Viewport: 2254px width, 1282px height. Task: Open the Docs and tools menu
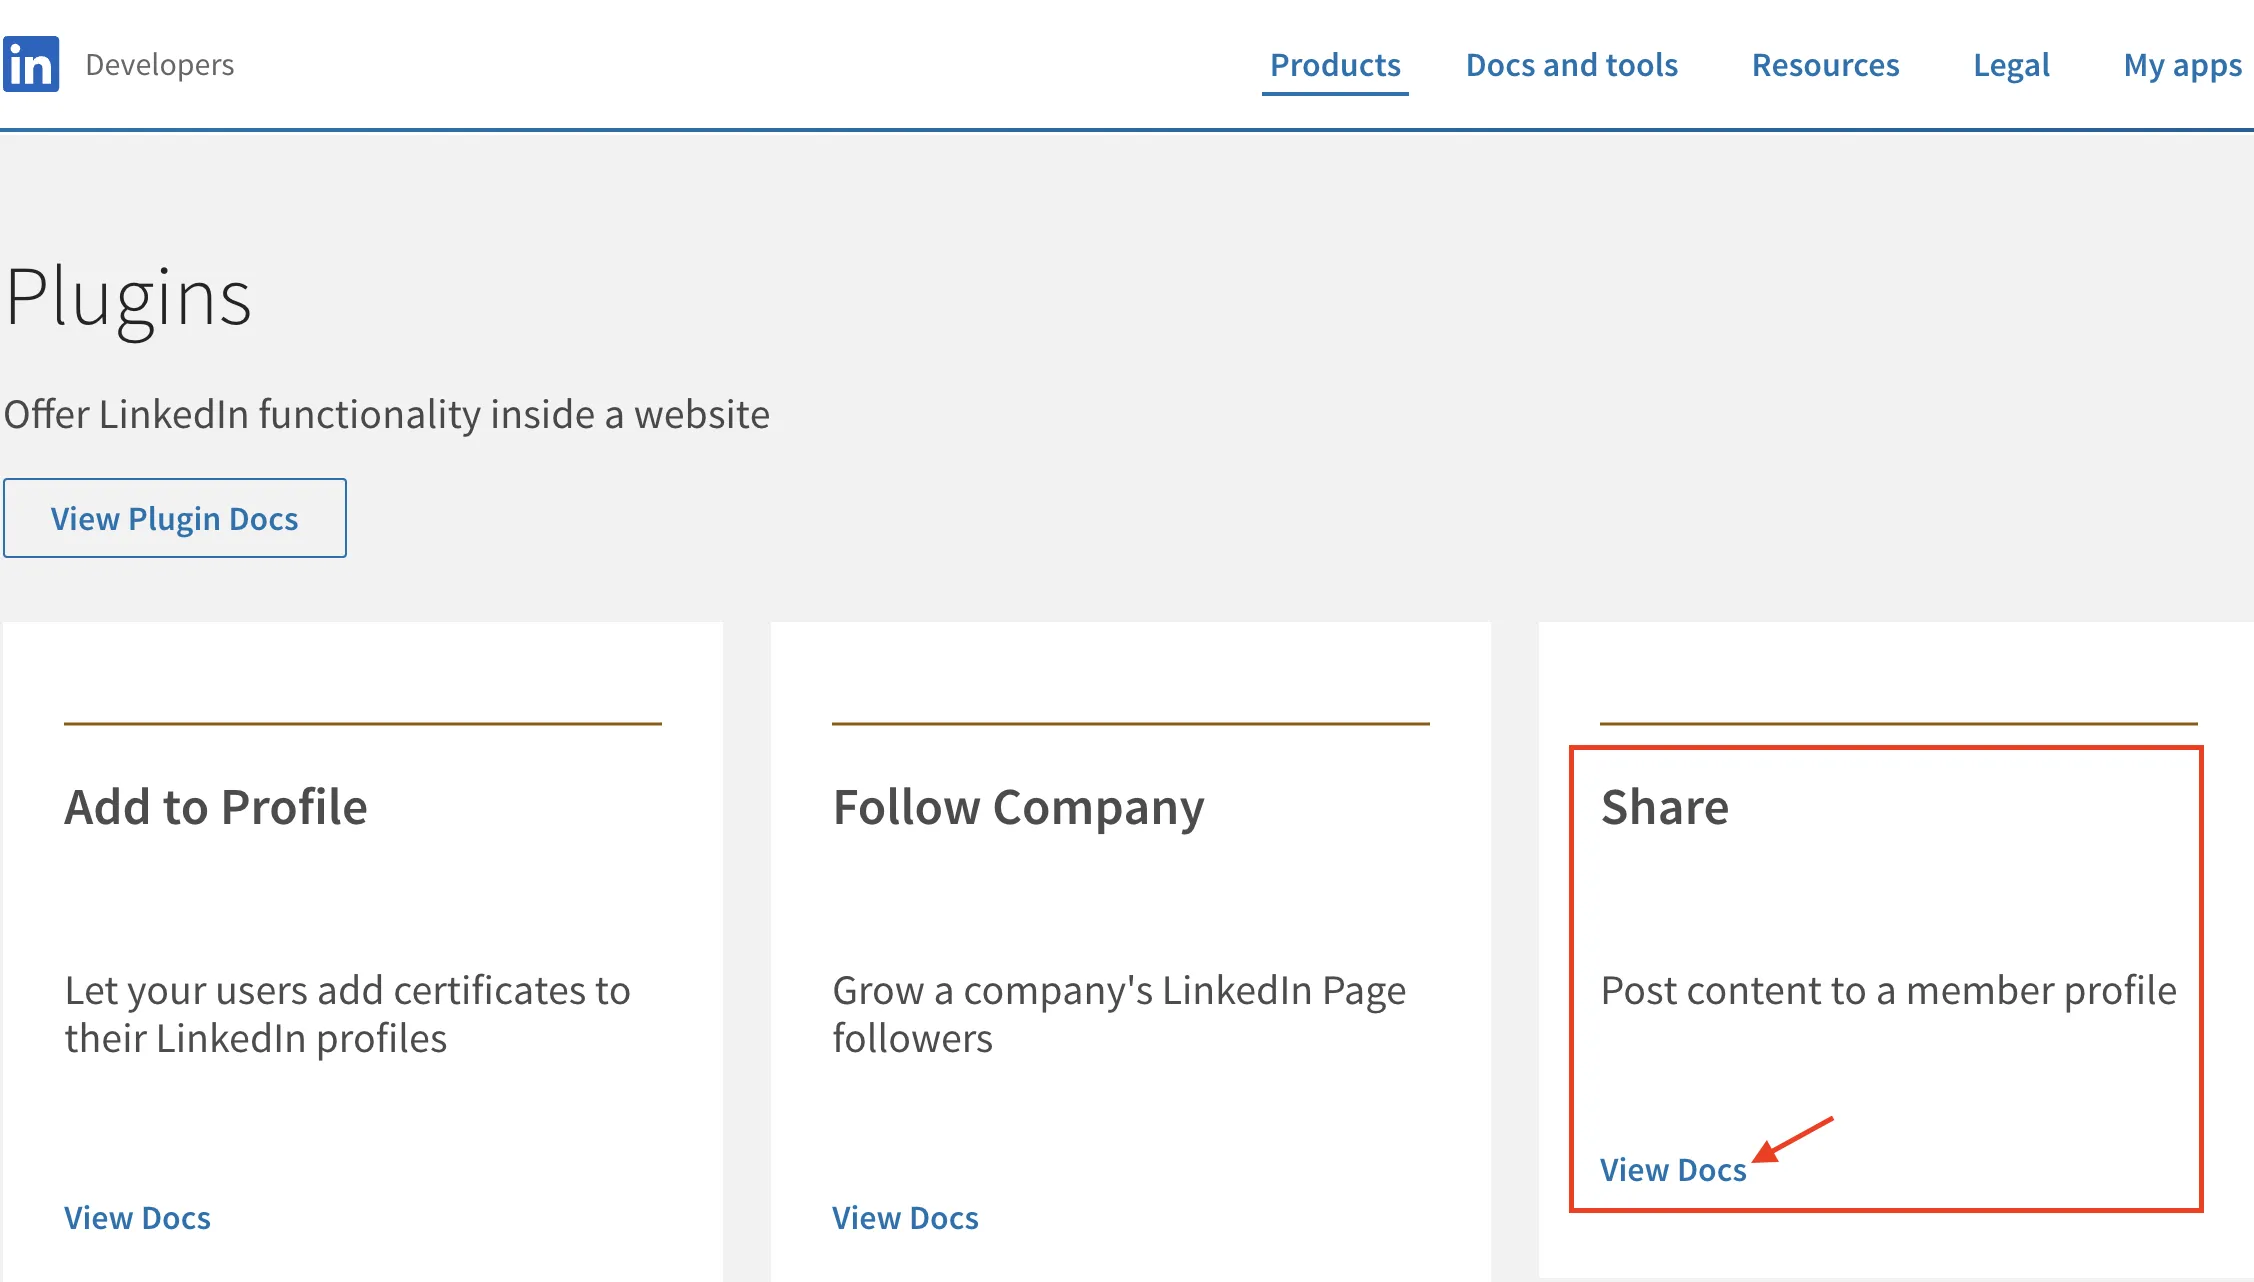1571,65
